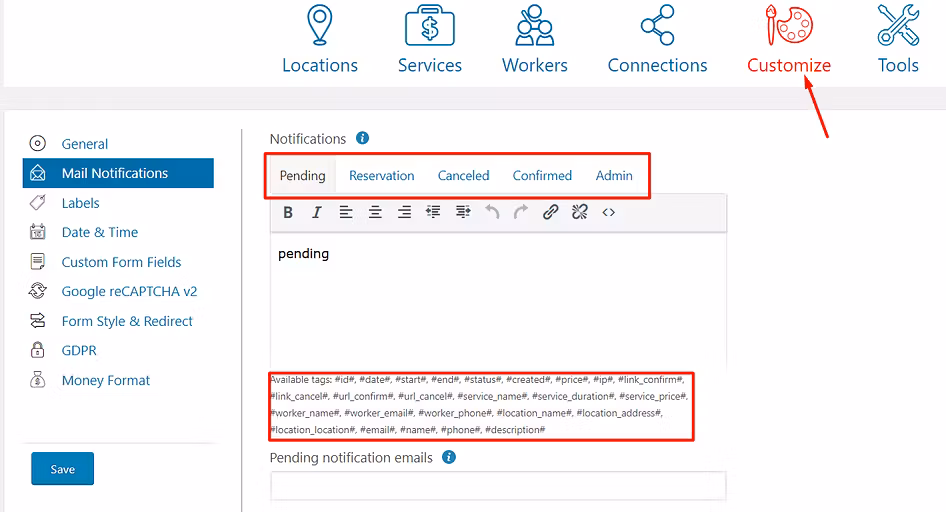Click the info icon beside Notifications
This screenshot has height=512, width=946.
363,139
